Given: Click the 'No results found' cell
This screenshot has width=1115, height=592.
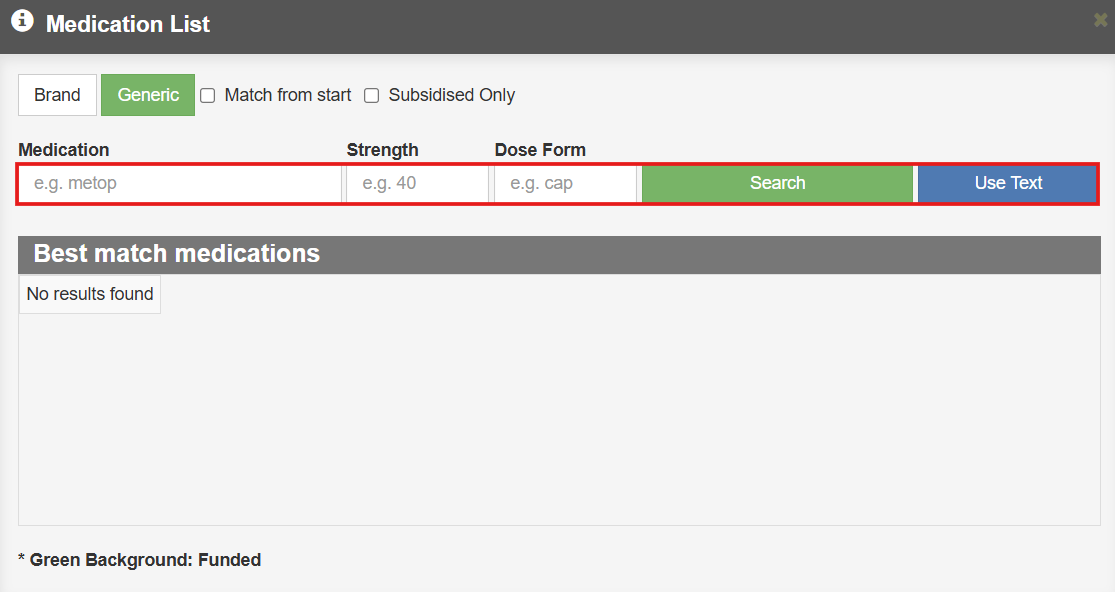Looking at the screenshot, I should [x=90, y=294].
